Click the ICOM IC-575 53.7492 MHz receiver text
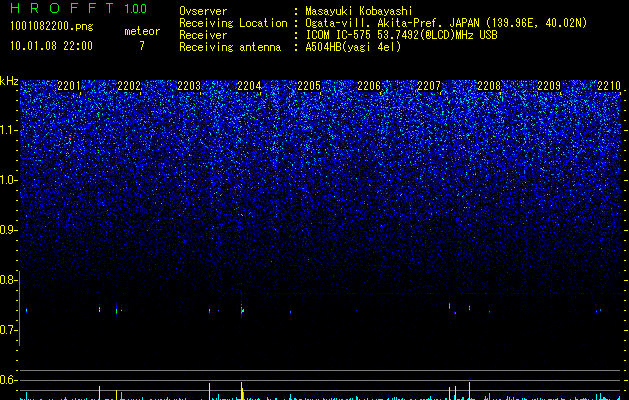This screenshot has width=629, height=400. pyautogui.click(x=401, y=35)
